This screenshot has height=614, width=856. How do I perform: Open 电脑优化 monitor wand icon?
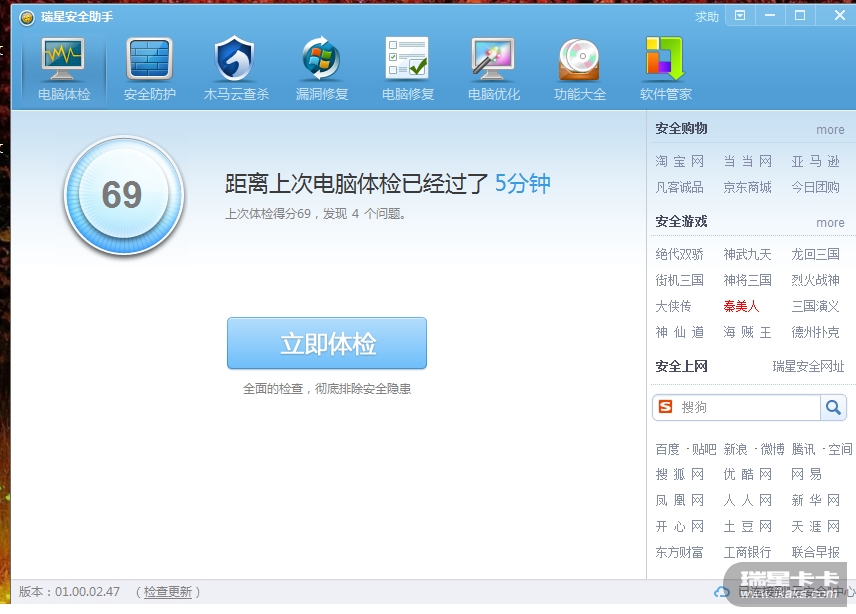[494, 59]
